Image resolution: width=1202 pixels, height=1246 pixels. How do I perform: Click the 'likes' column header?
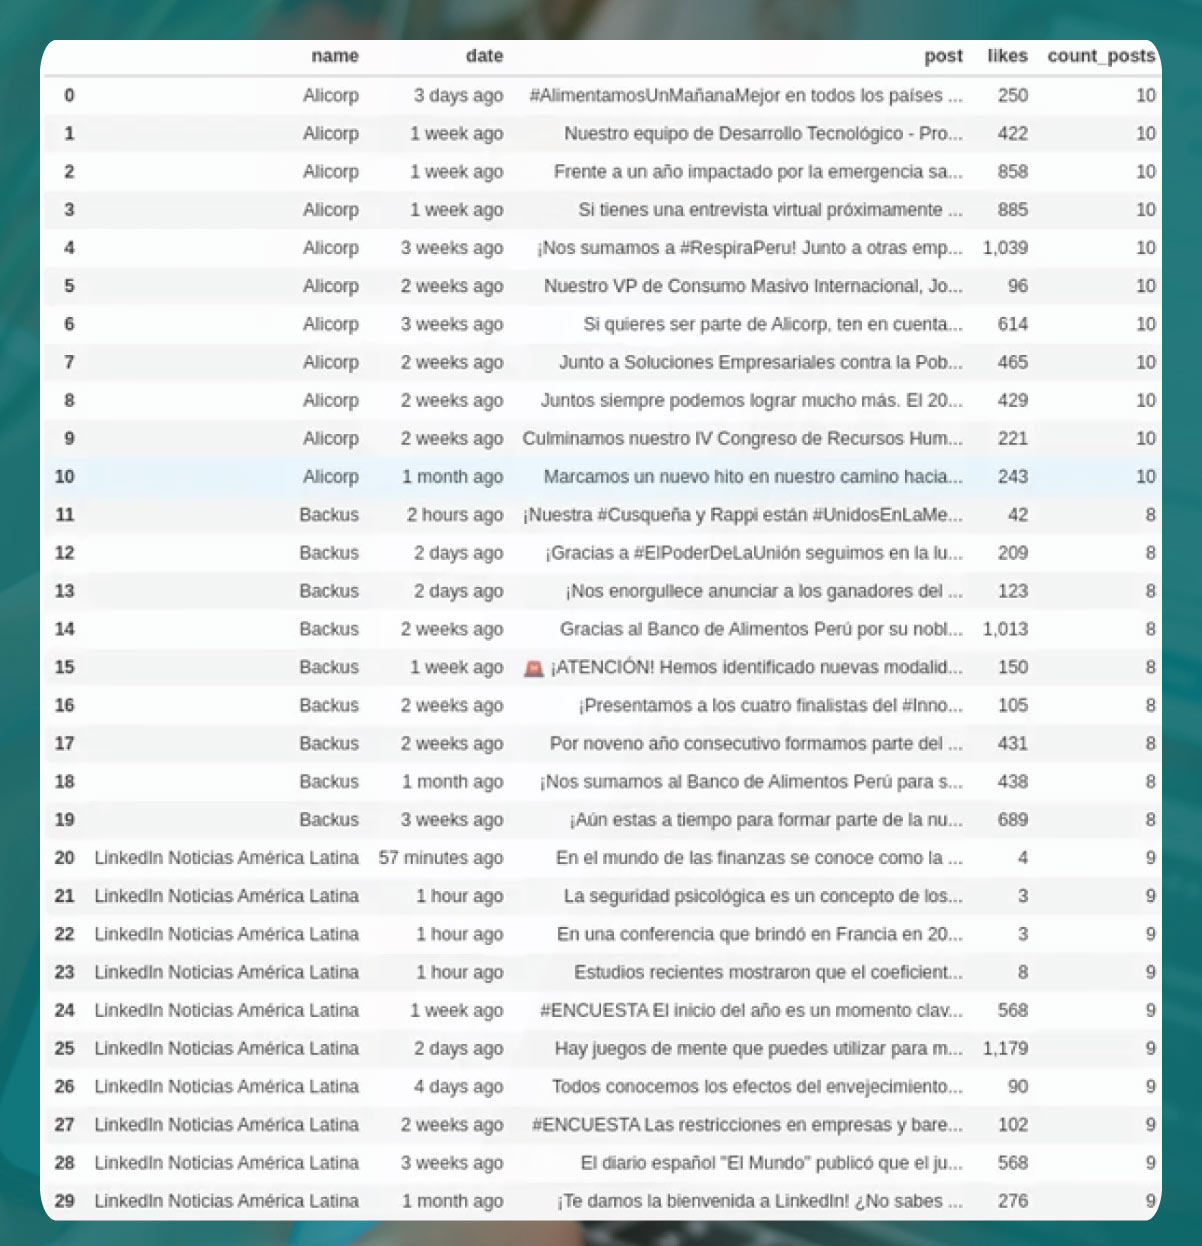click(1007, 56)
